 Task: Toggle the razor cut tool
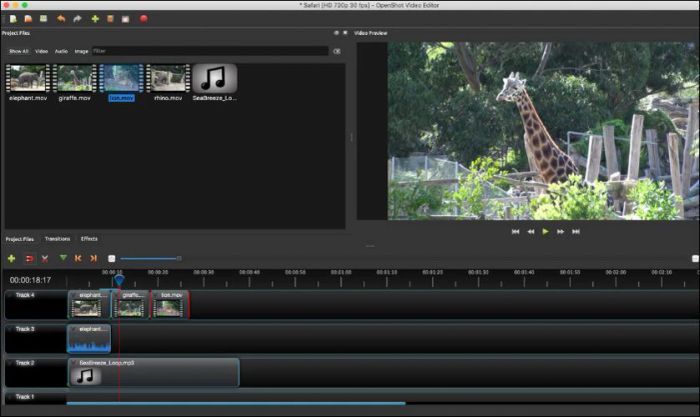(x=45, y=259)
